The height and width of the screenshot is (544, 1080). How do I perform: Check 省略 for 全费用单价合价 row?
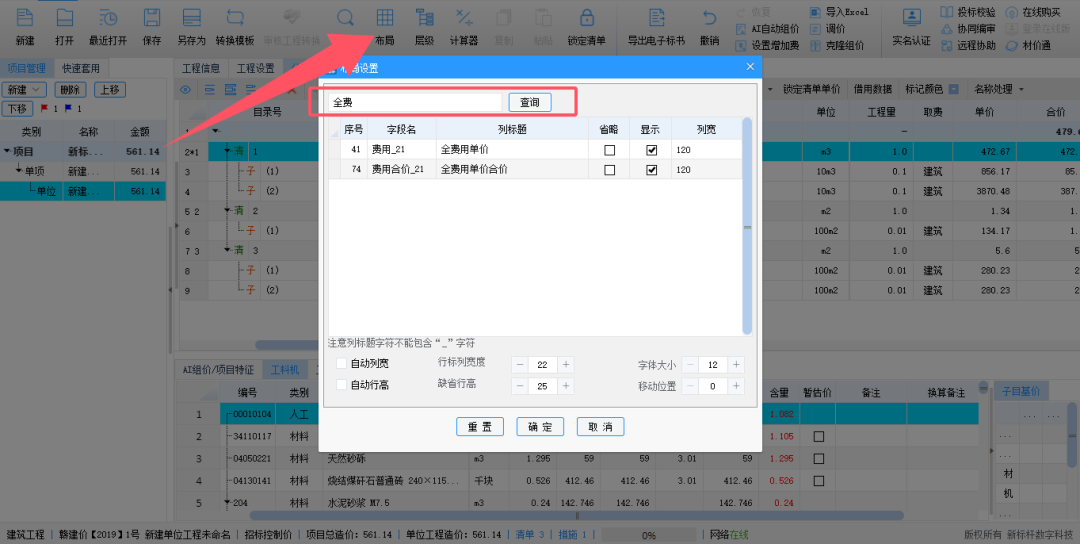click(x=609, y=170)
